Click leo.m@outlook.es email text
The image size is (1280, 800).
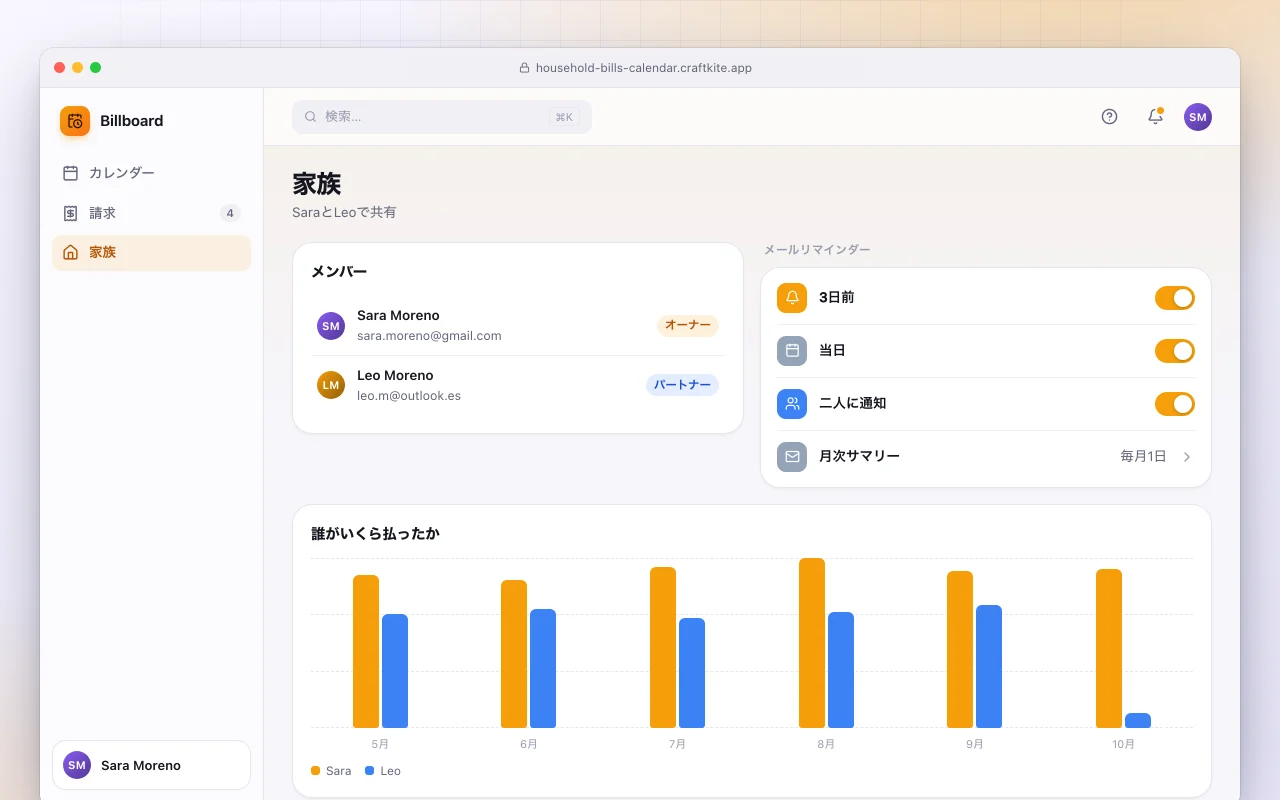tap(409, 396)
